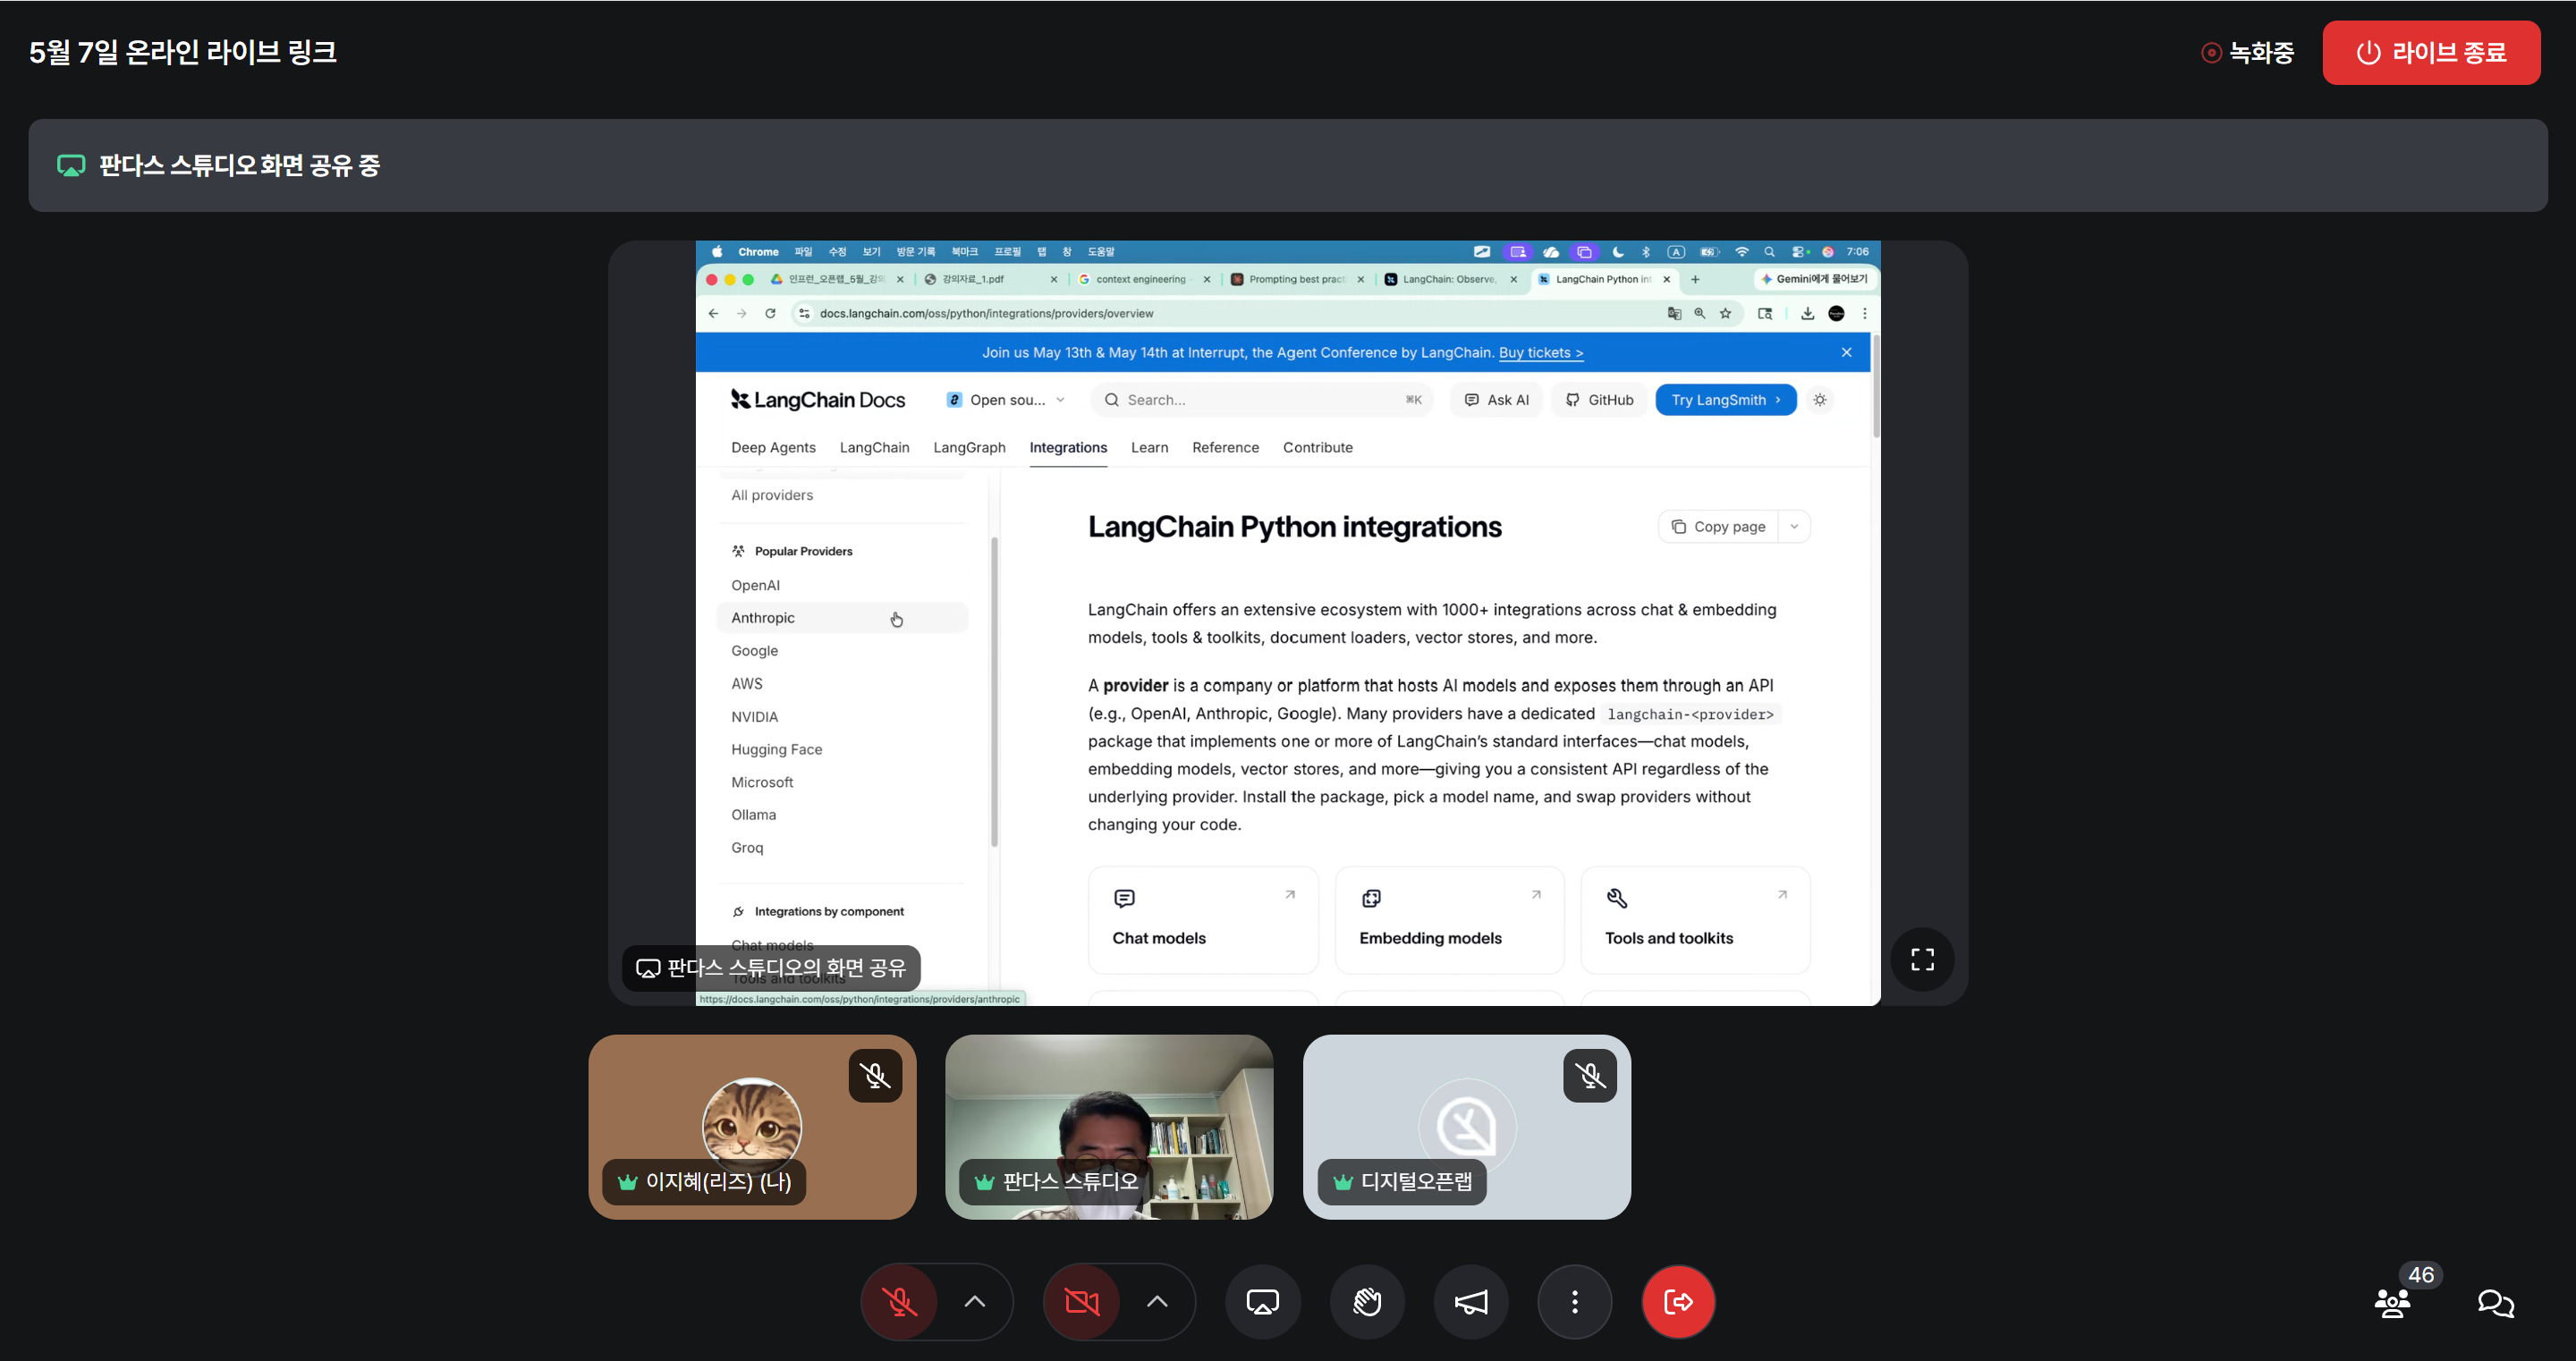Click the docs sidebar scrollbar
The image size is (2576, 1361).
pyautogui.click(x=994, y=692)
